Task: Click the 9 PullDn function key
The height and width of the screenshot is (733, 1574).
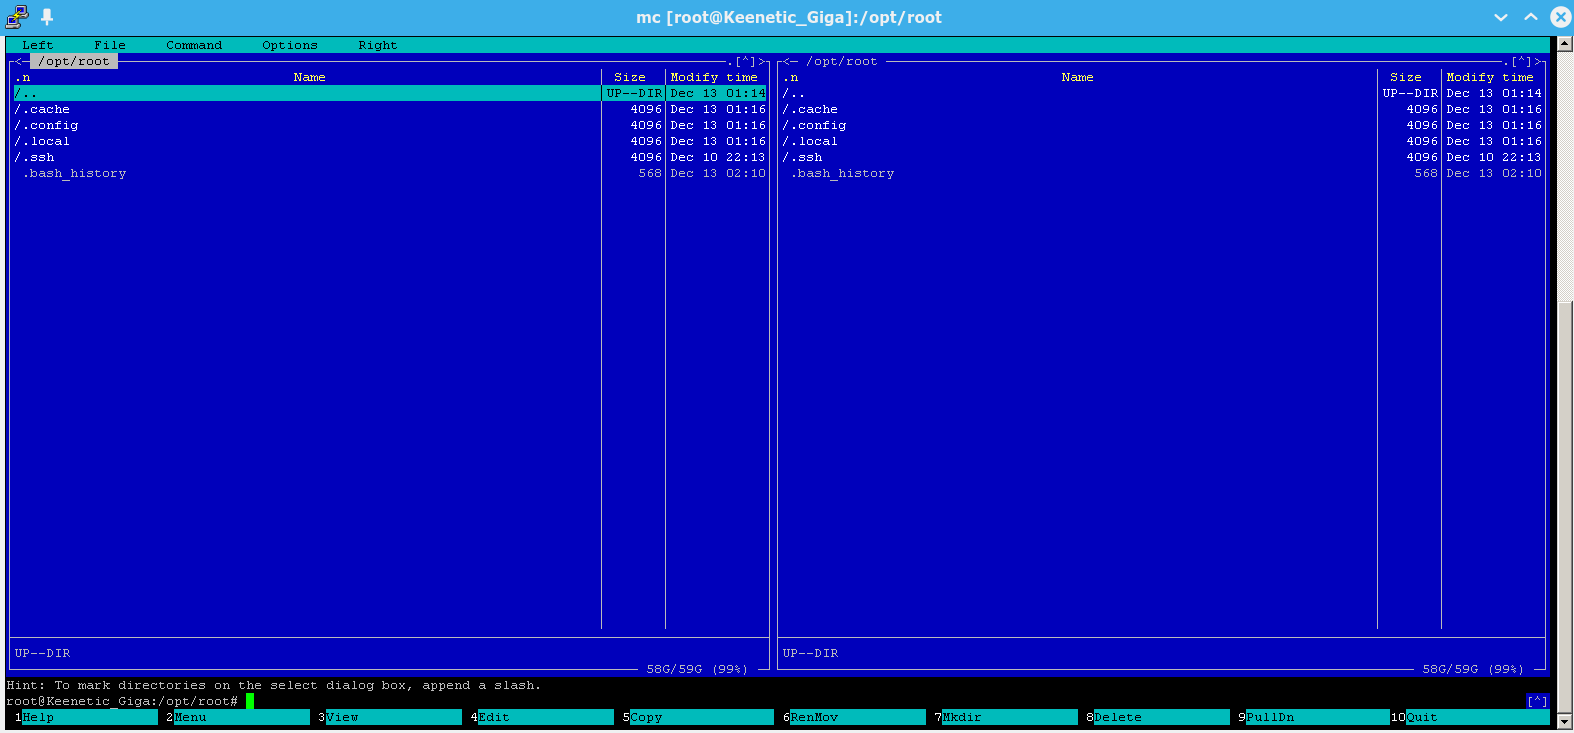Action: (1314, 717)
